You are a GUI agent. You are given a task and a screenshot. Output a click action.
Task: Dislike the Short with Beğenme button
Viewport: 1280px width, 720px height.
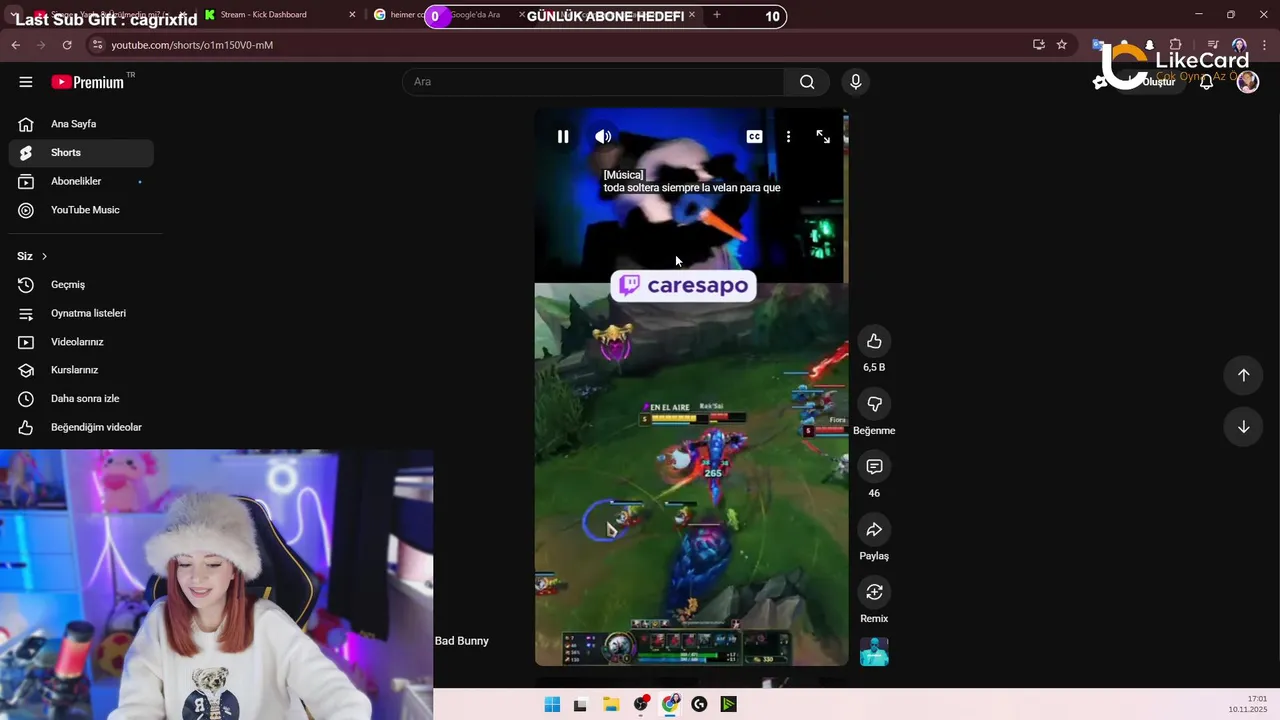pos(874,404)
